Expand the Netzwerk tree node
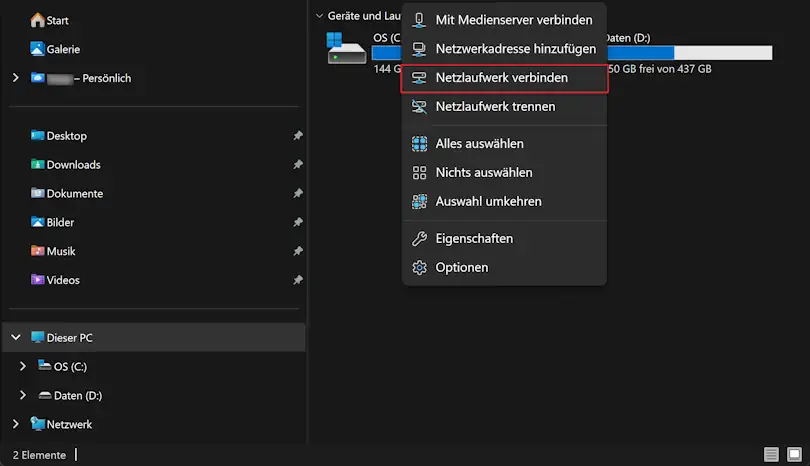Viewport: 810px width, 466px height. [x=15, y=424]
